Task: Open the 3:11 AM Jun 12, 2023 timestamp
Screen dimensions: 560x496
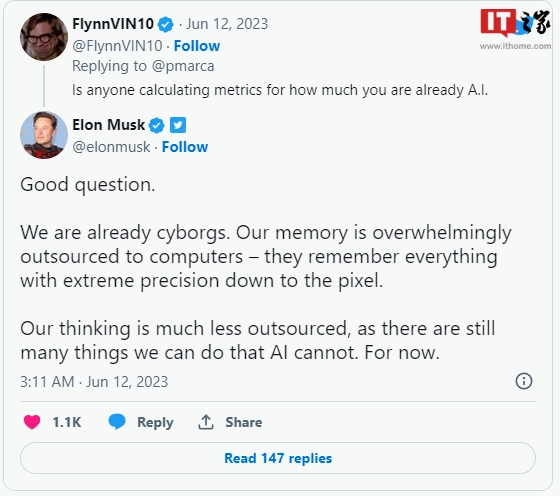Action: click(94, 382)
